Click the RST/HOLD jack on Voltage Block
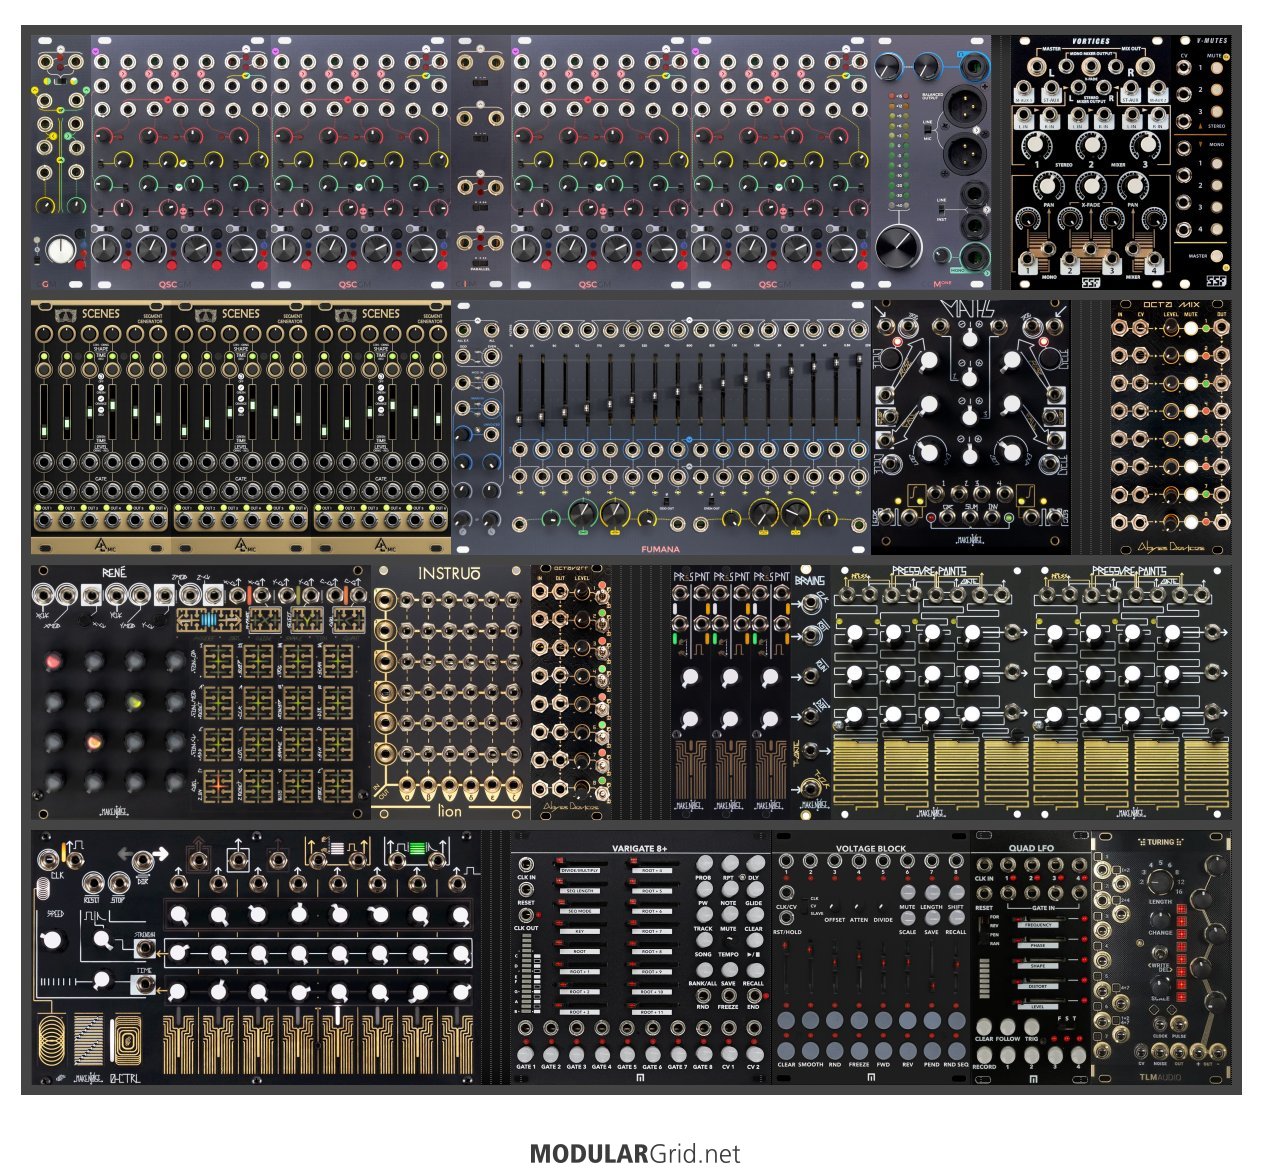 tap(786, 918)
